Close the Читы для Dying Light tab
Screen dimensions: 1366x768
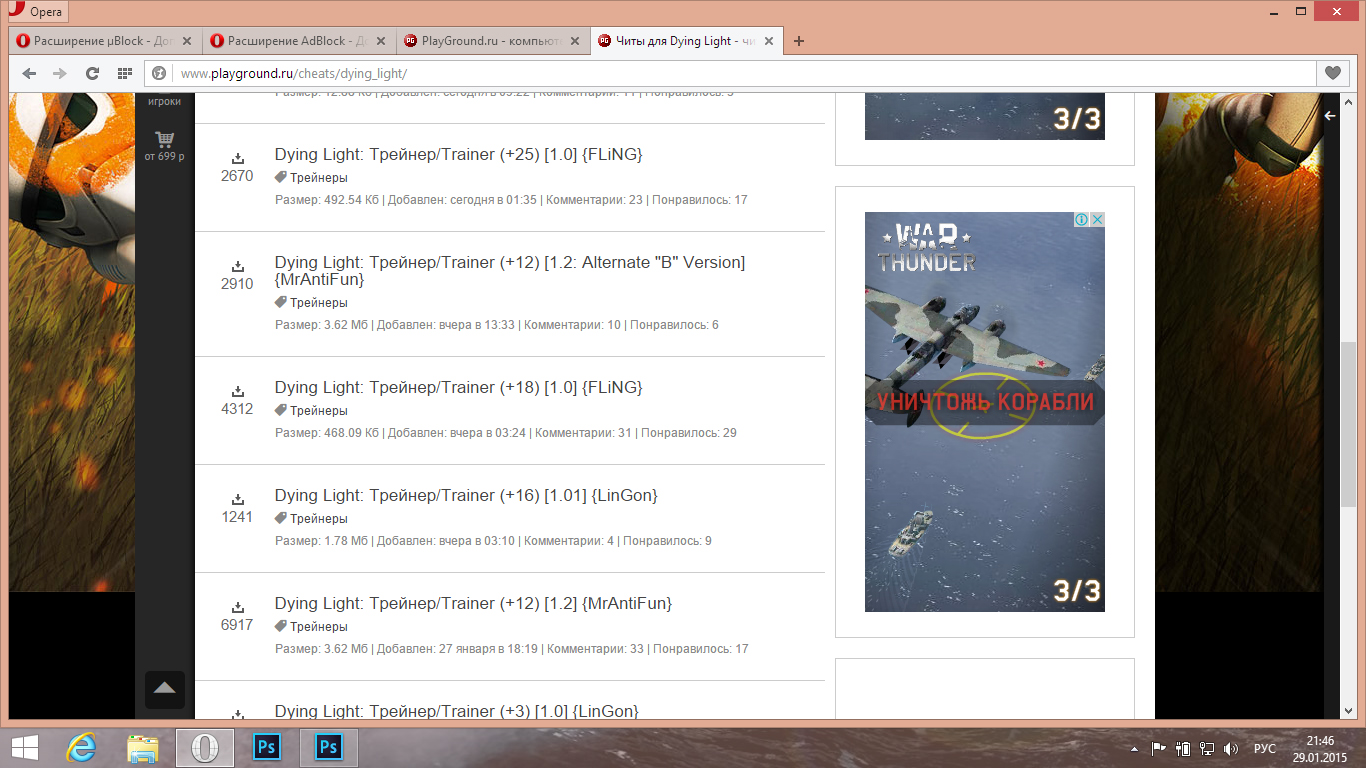pos(768,41)
